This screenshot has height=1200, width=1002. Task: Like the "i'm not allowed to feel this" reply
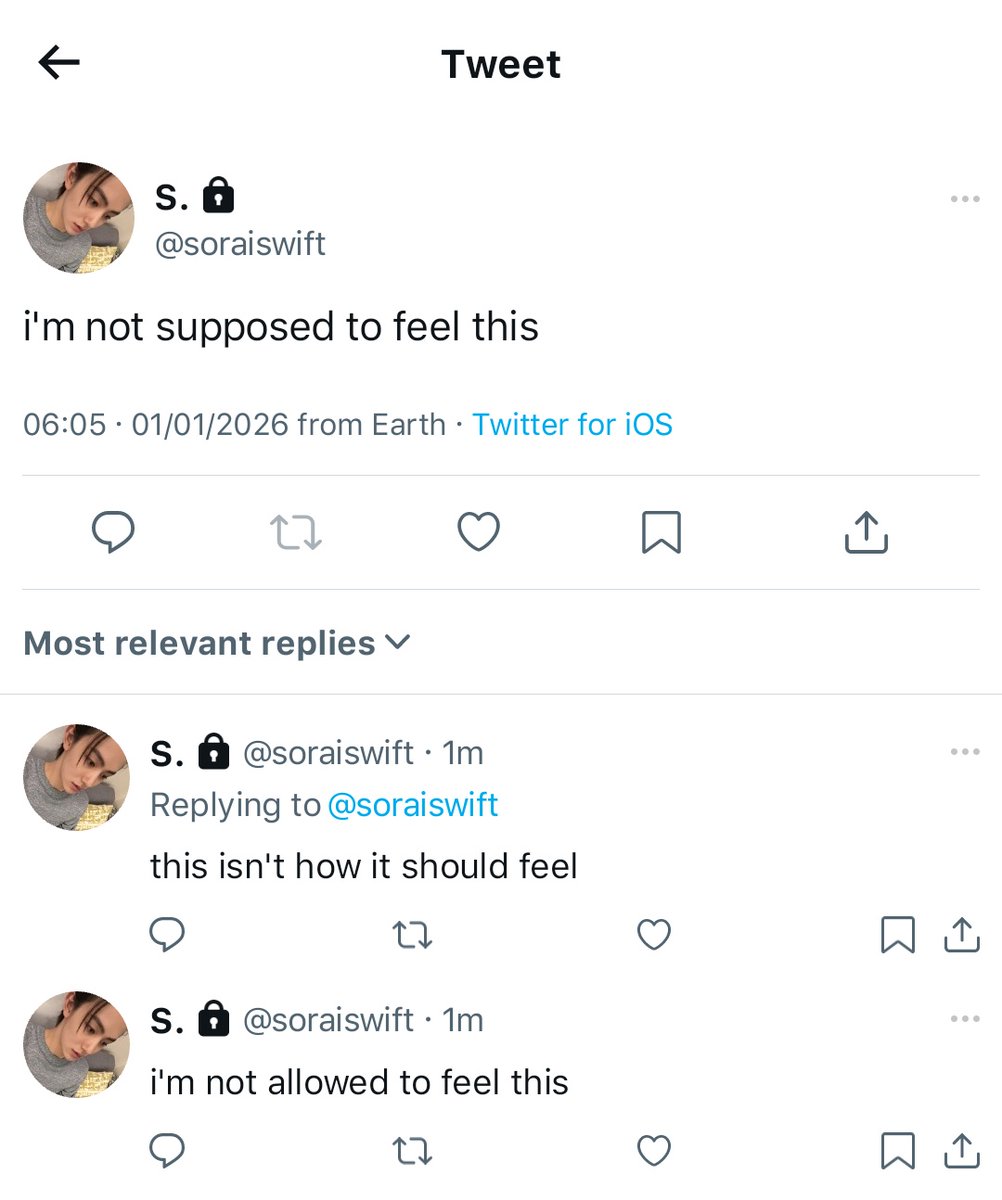tap(654, 1151)
